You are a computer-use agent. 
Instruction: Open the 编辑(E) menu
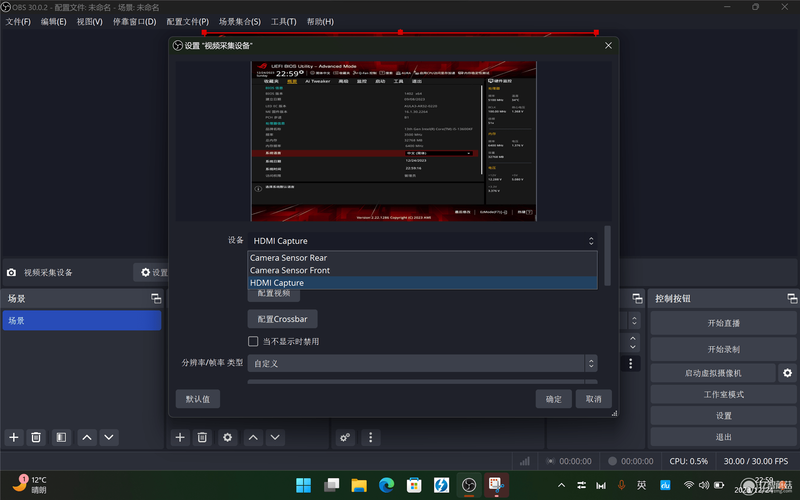(x=54, y=21)
